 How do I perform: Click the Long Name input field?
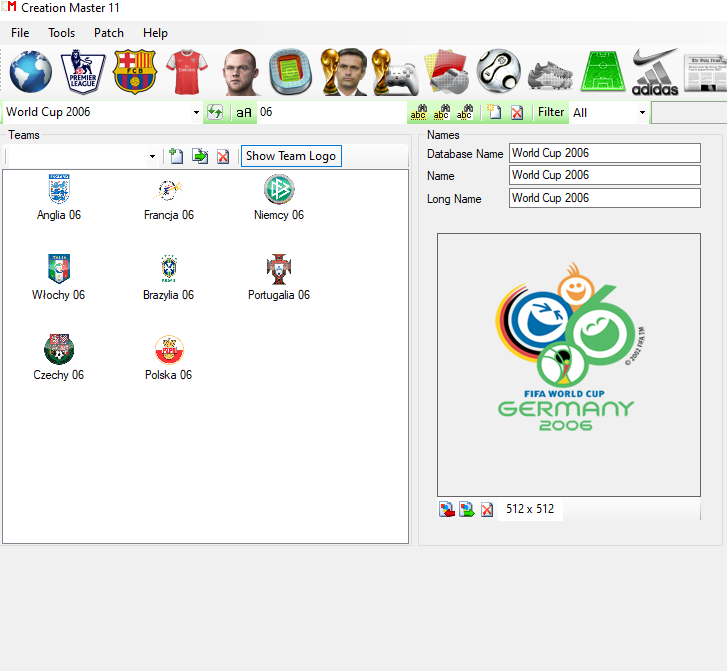605,198
